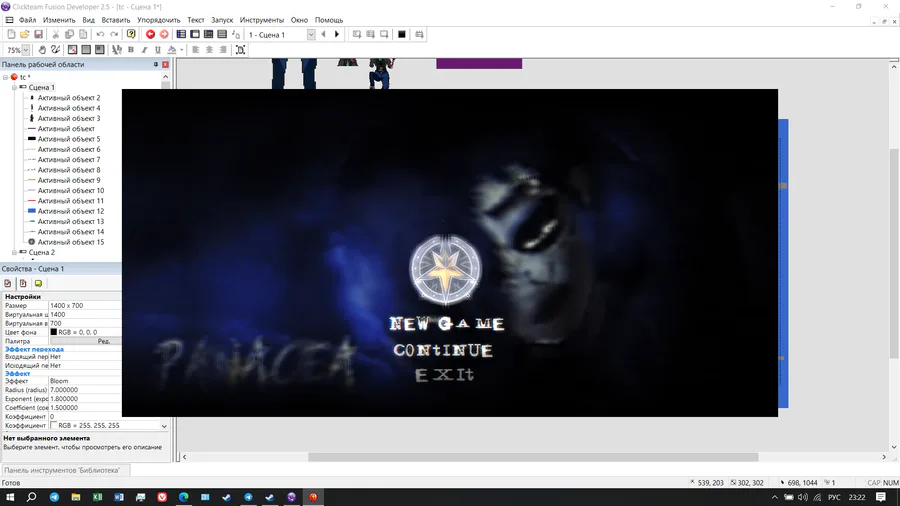
Task: Go back with the red left arrow
Action: (150, 34)
